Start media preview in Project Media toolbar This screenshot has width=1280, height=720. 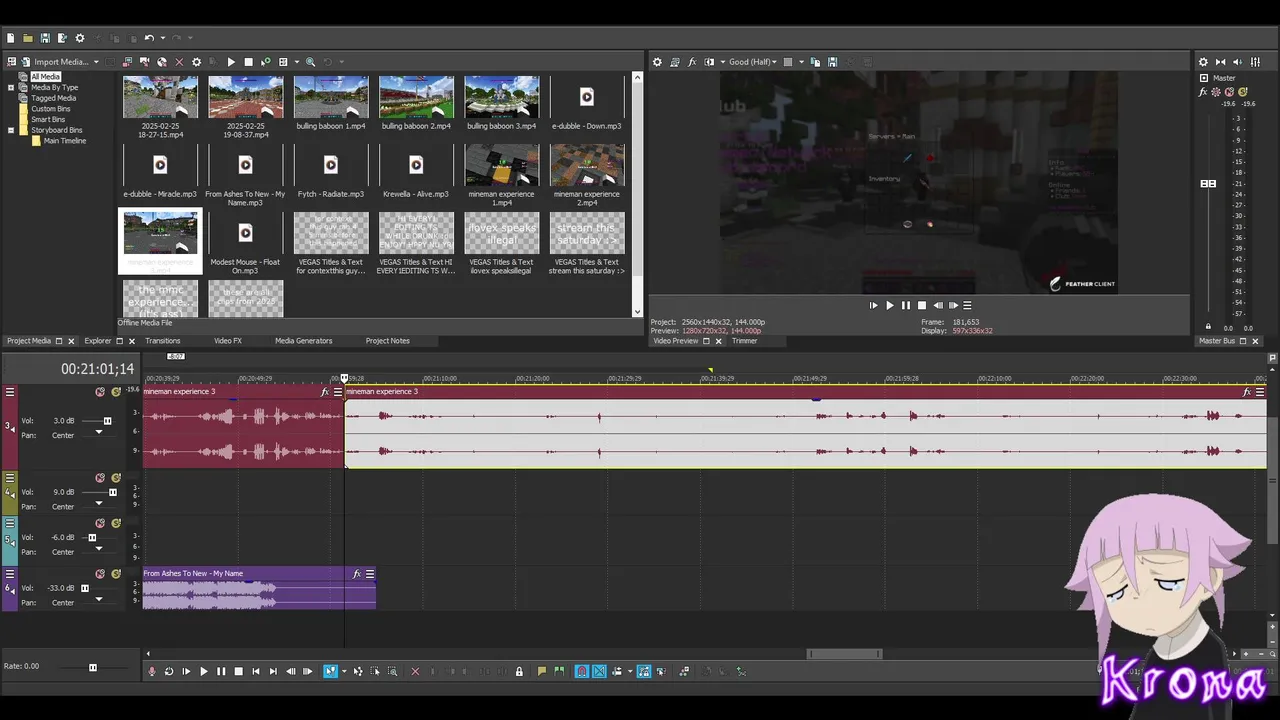pos(231,62)
